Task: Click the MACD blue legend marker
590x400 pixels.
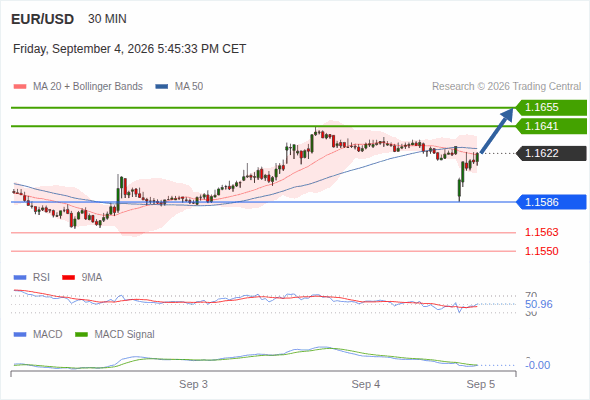Action: pyautogui.click(x=20, y=335)
